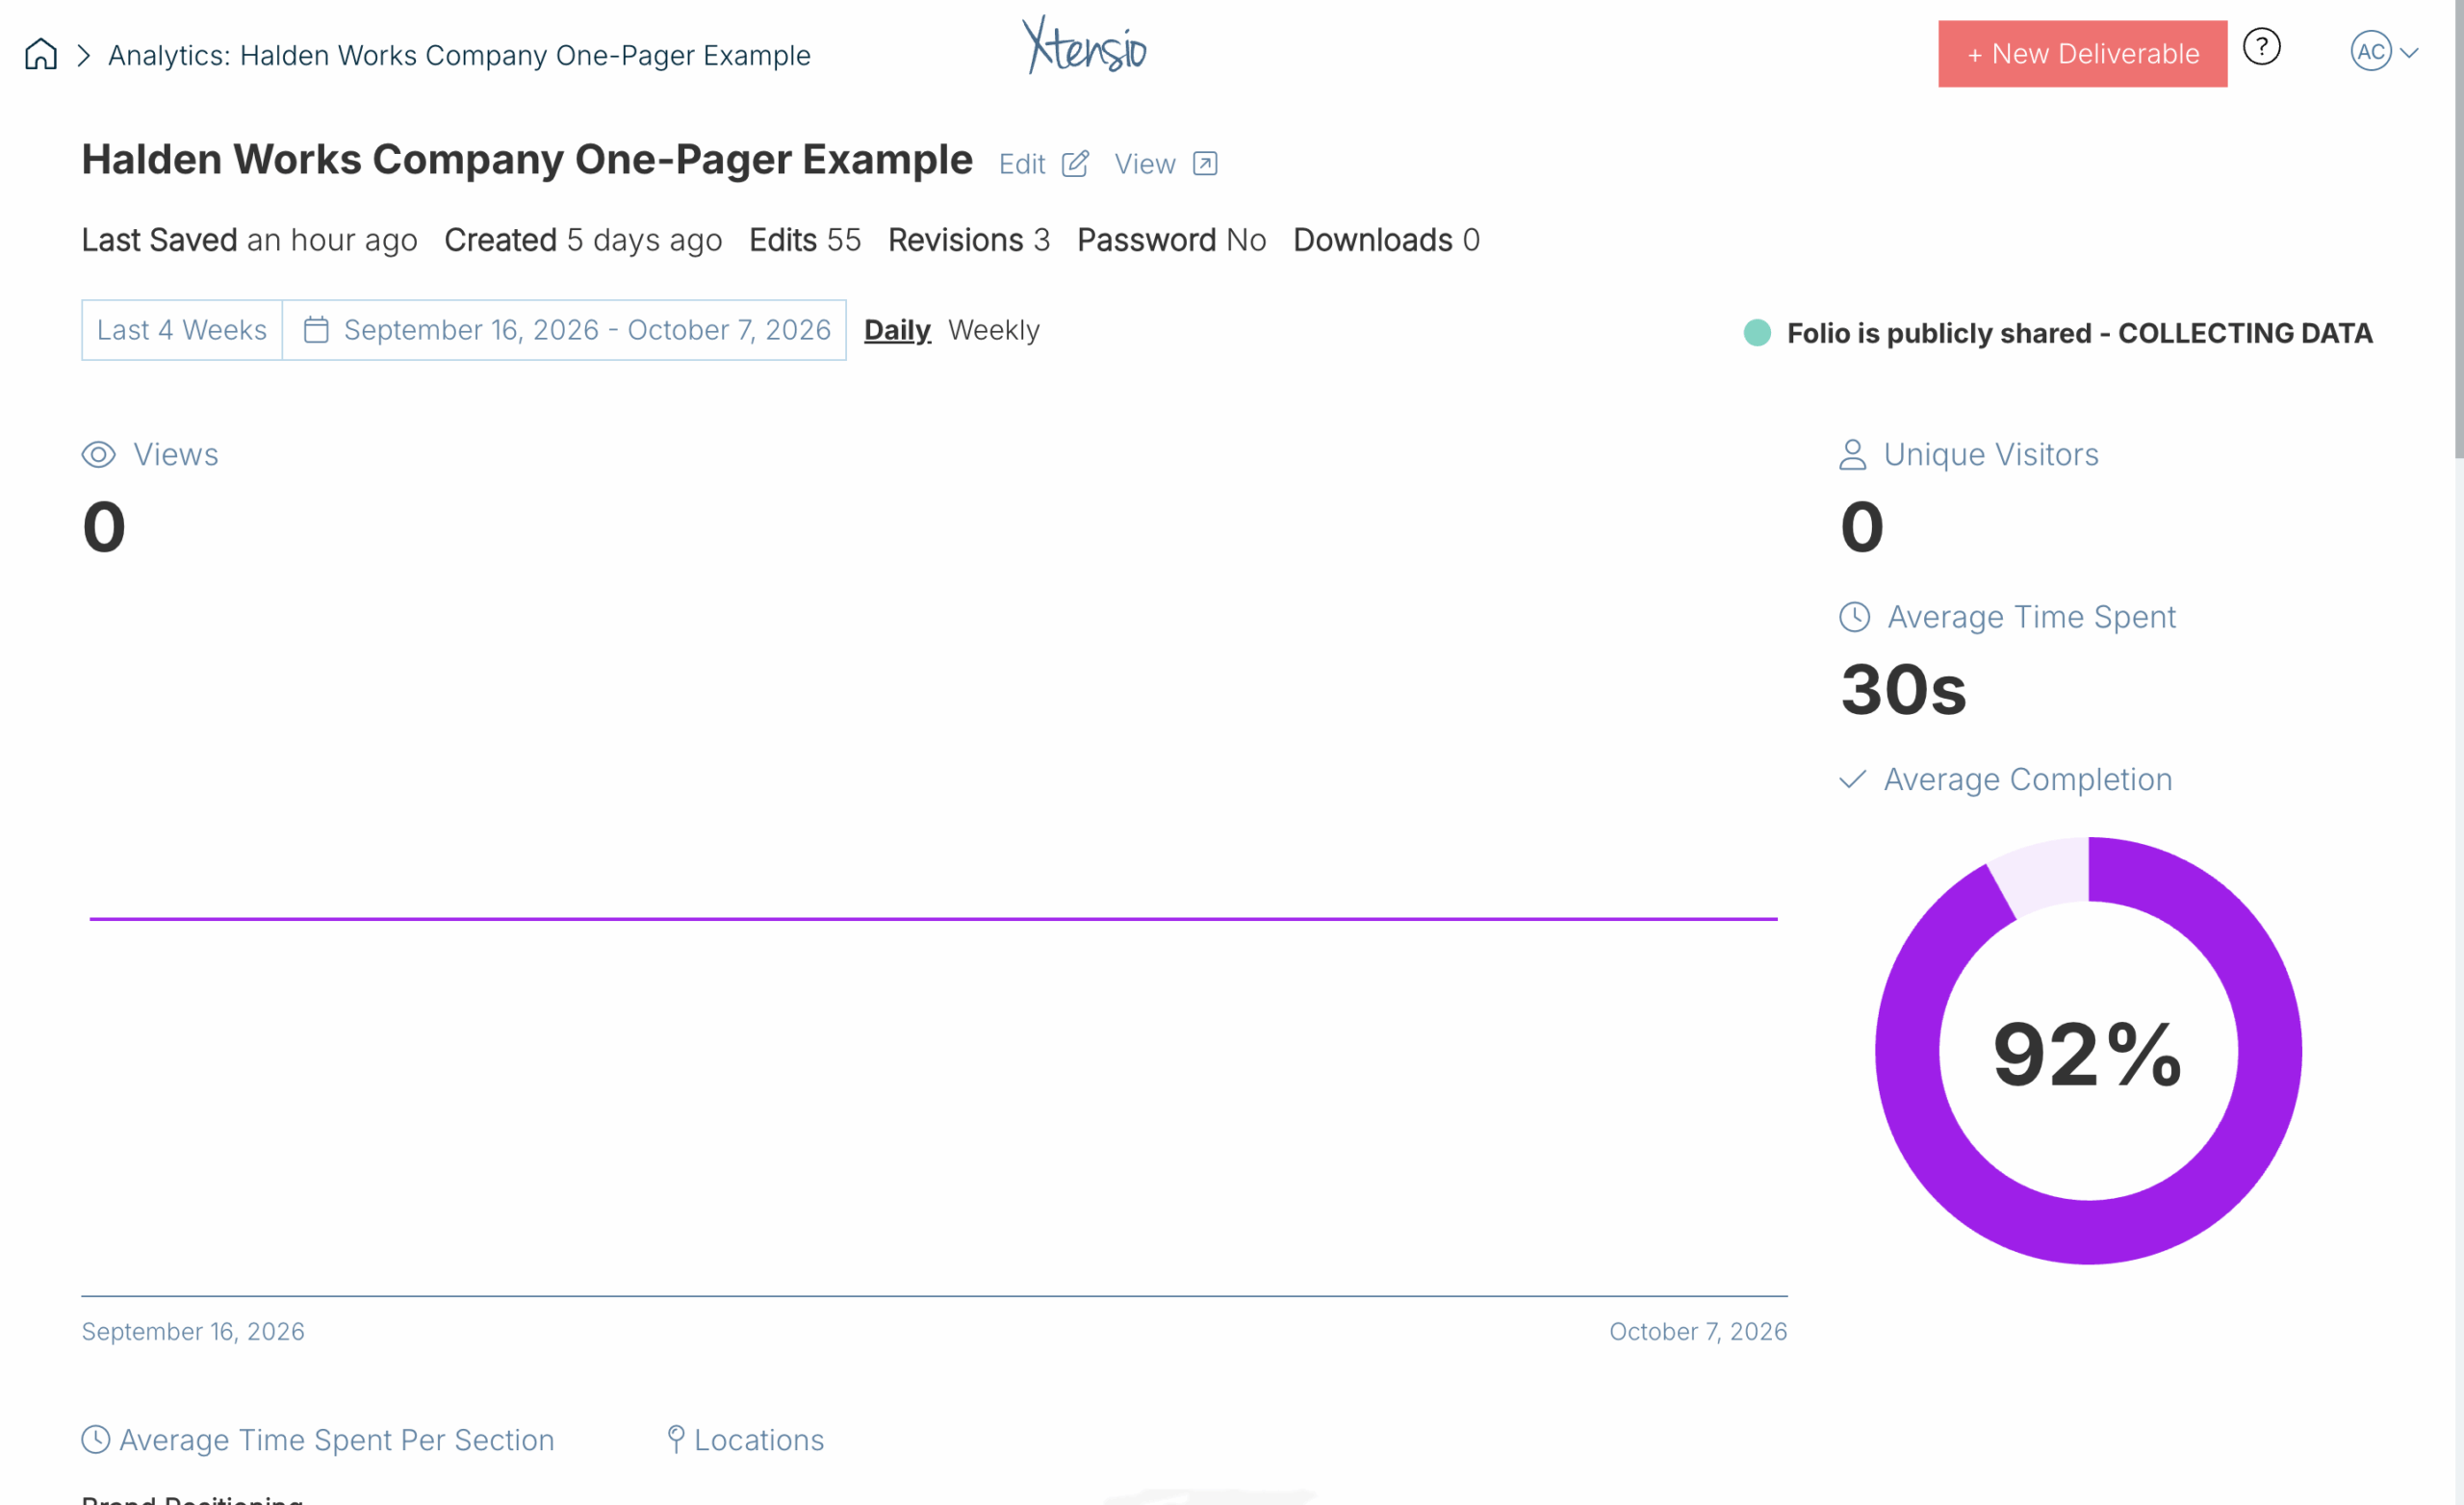Click the 'October 7, 2026' chart axis label

coord(1698,1332)
